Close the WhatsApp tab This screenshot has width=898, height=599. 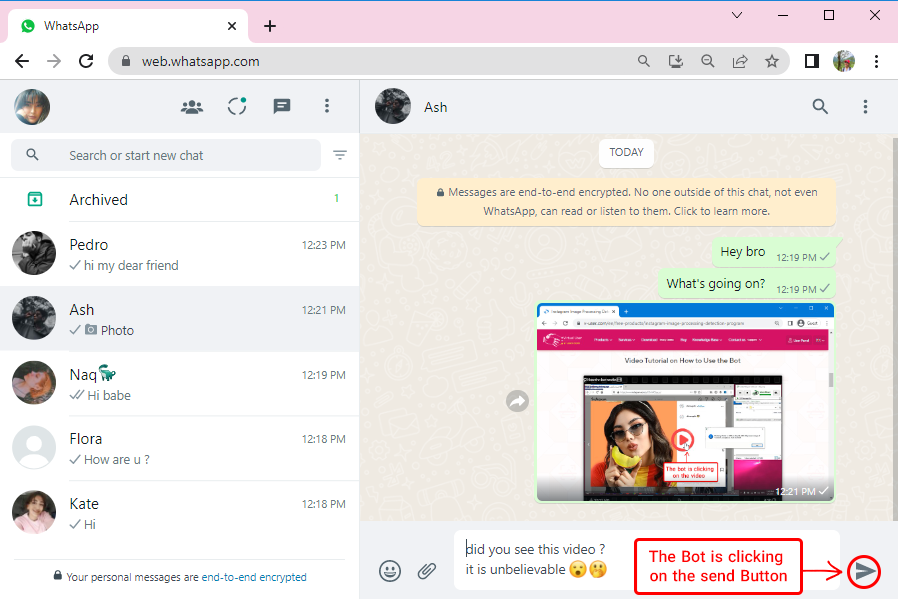point(232,26)
